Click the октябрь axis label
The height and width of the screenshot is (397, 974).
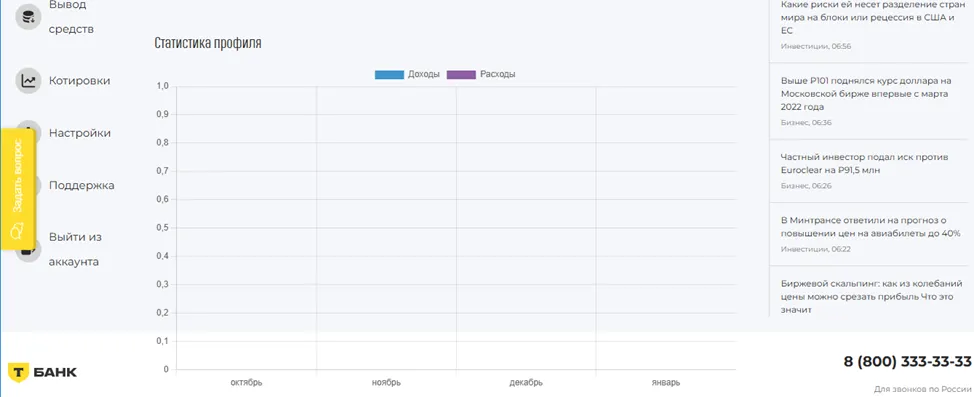[246, 383]
